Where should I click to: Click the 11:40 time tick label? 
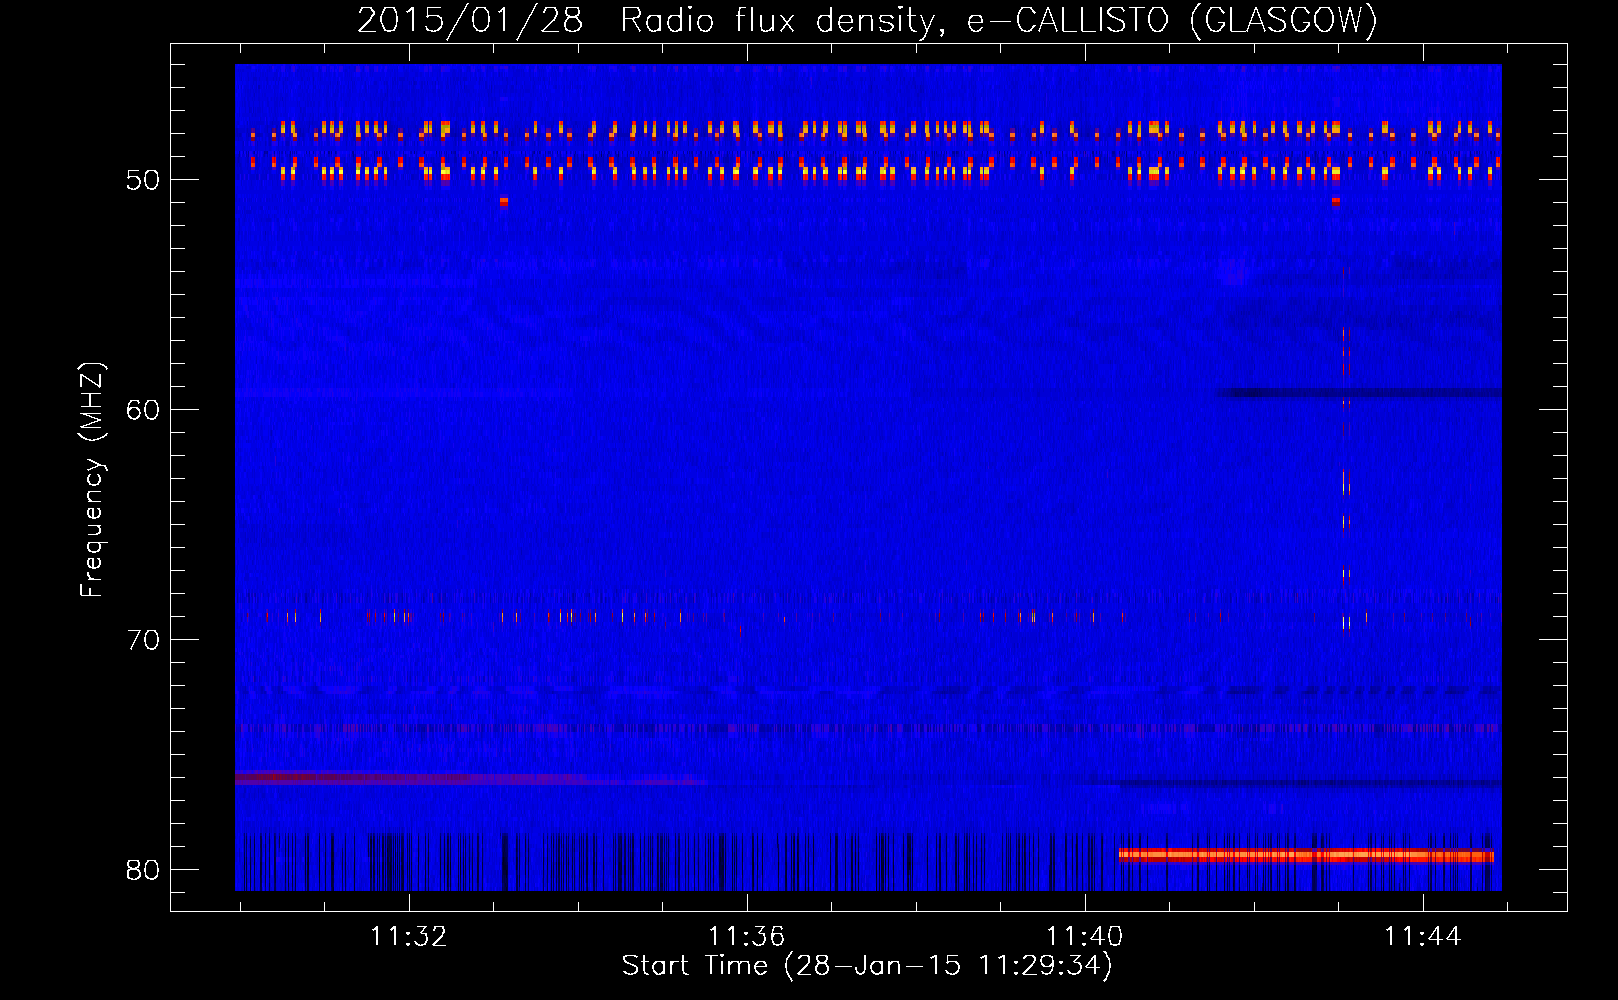pyautogui.click(x=1084, y=936)
